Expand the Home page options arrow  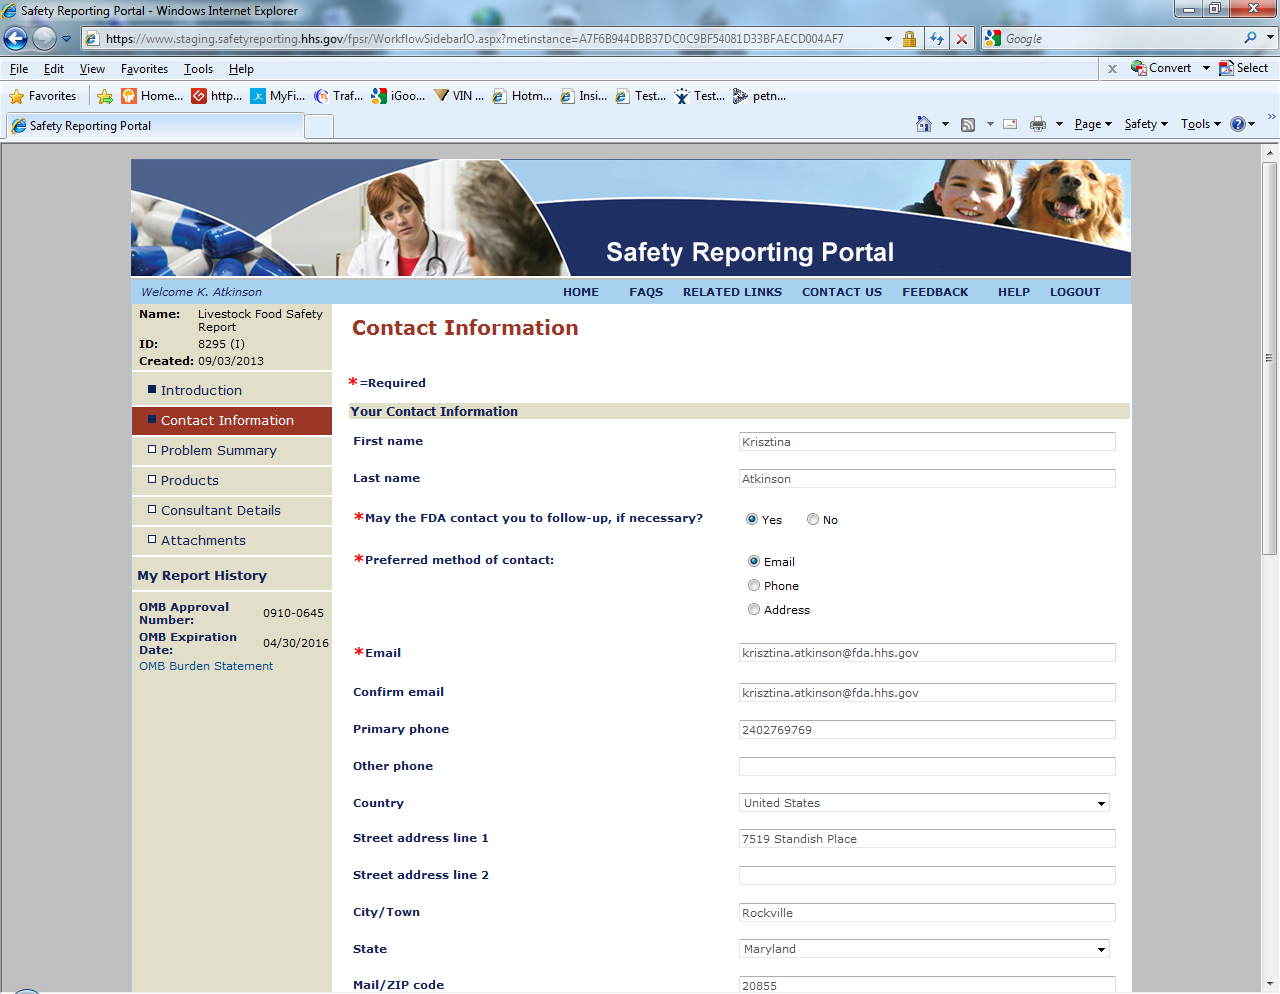point(945,124)
